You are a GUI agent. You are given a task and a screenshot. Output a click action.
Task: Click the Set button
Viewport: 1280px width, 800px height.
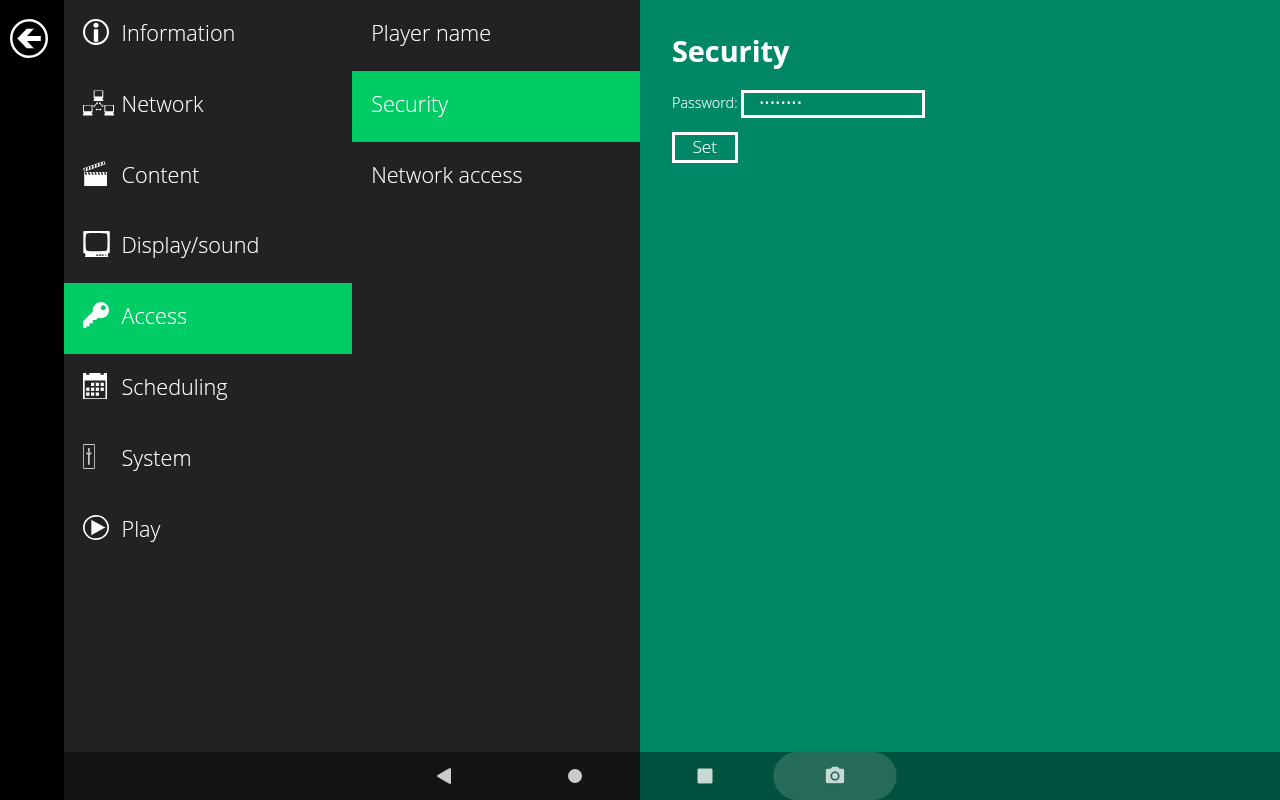pyautogui.click(x=705, y=147)
